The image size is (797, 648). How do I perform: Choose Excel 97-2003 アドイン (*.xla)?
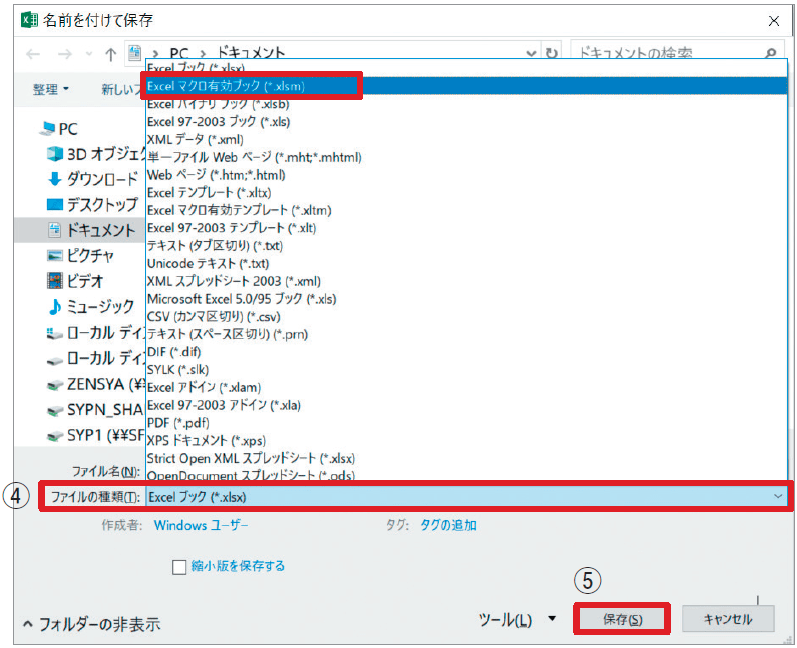[x=466, y=406]
